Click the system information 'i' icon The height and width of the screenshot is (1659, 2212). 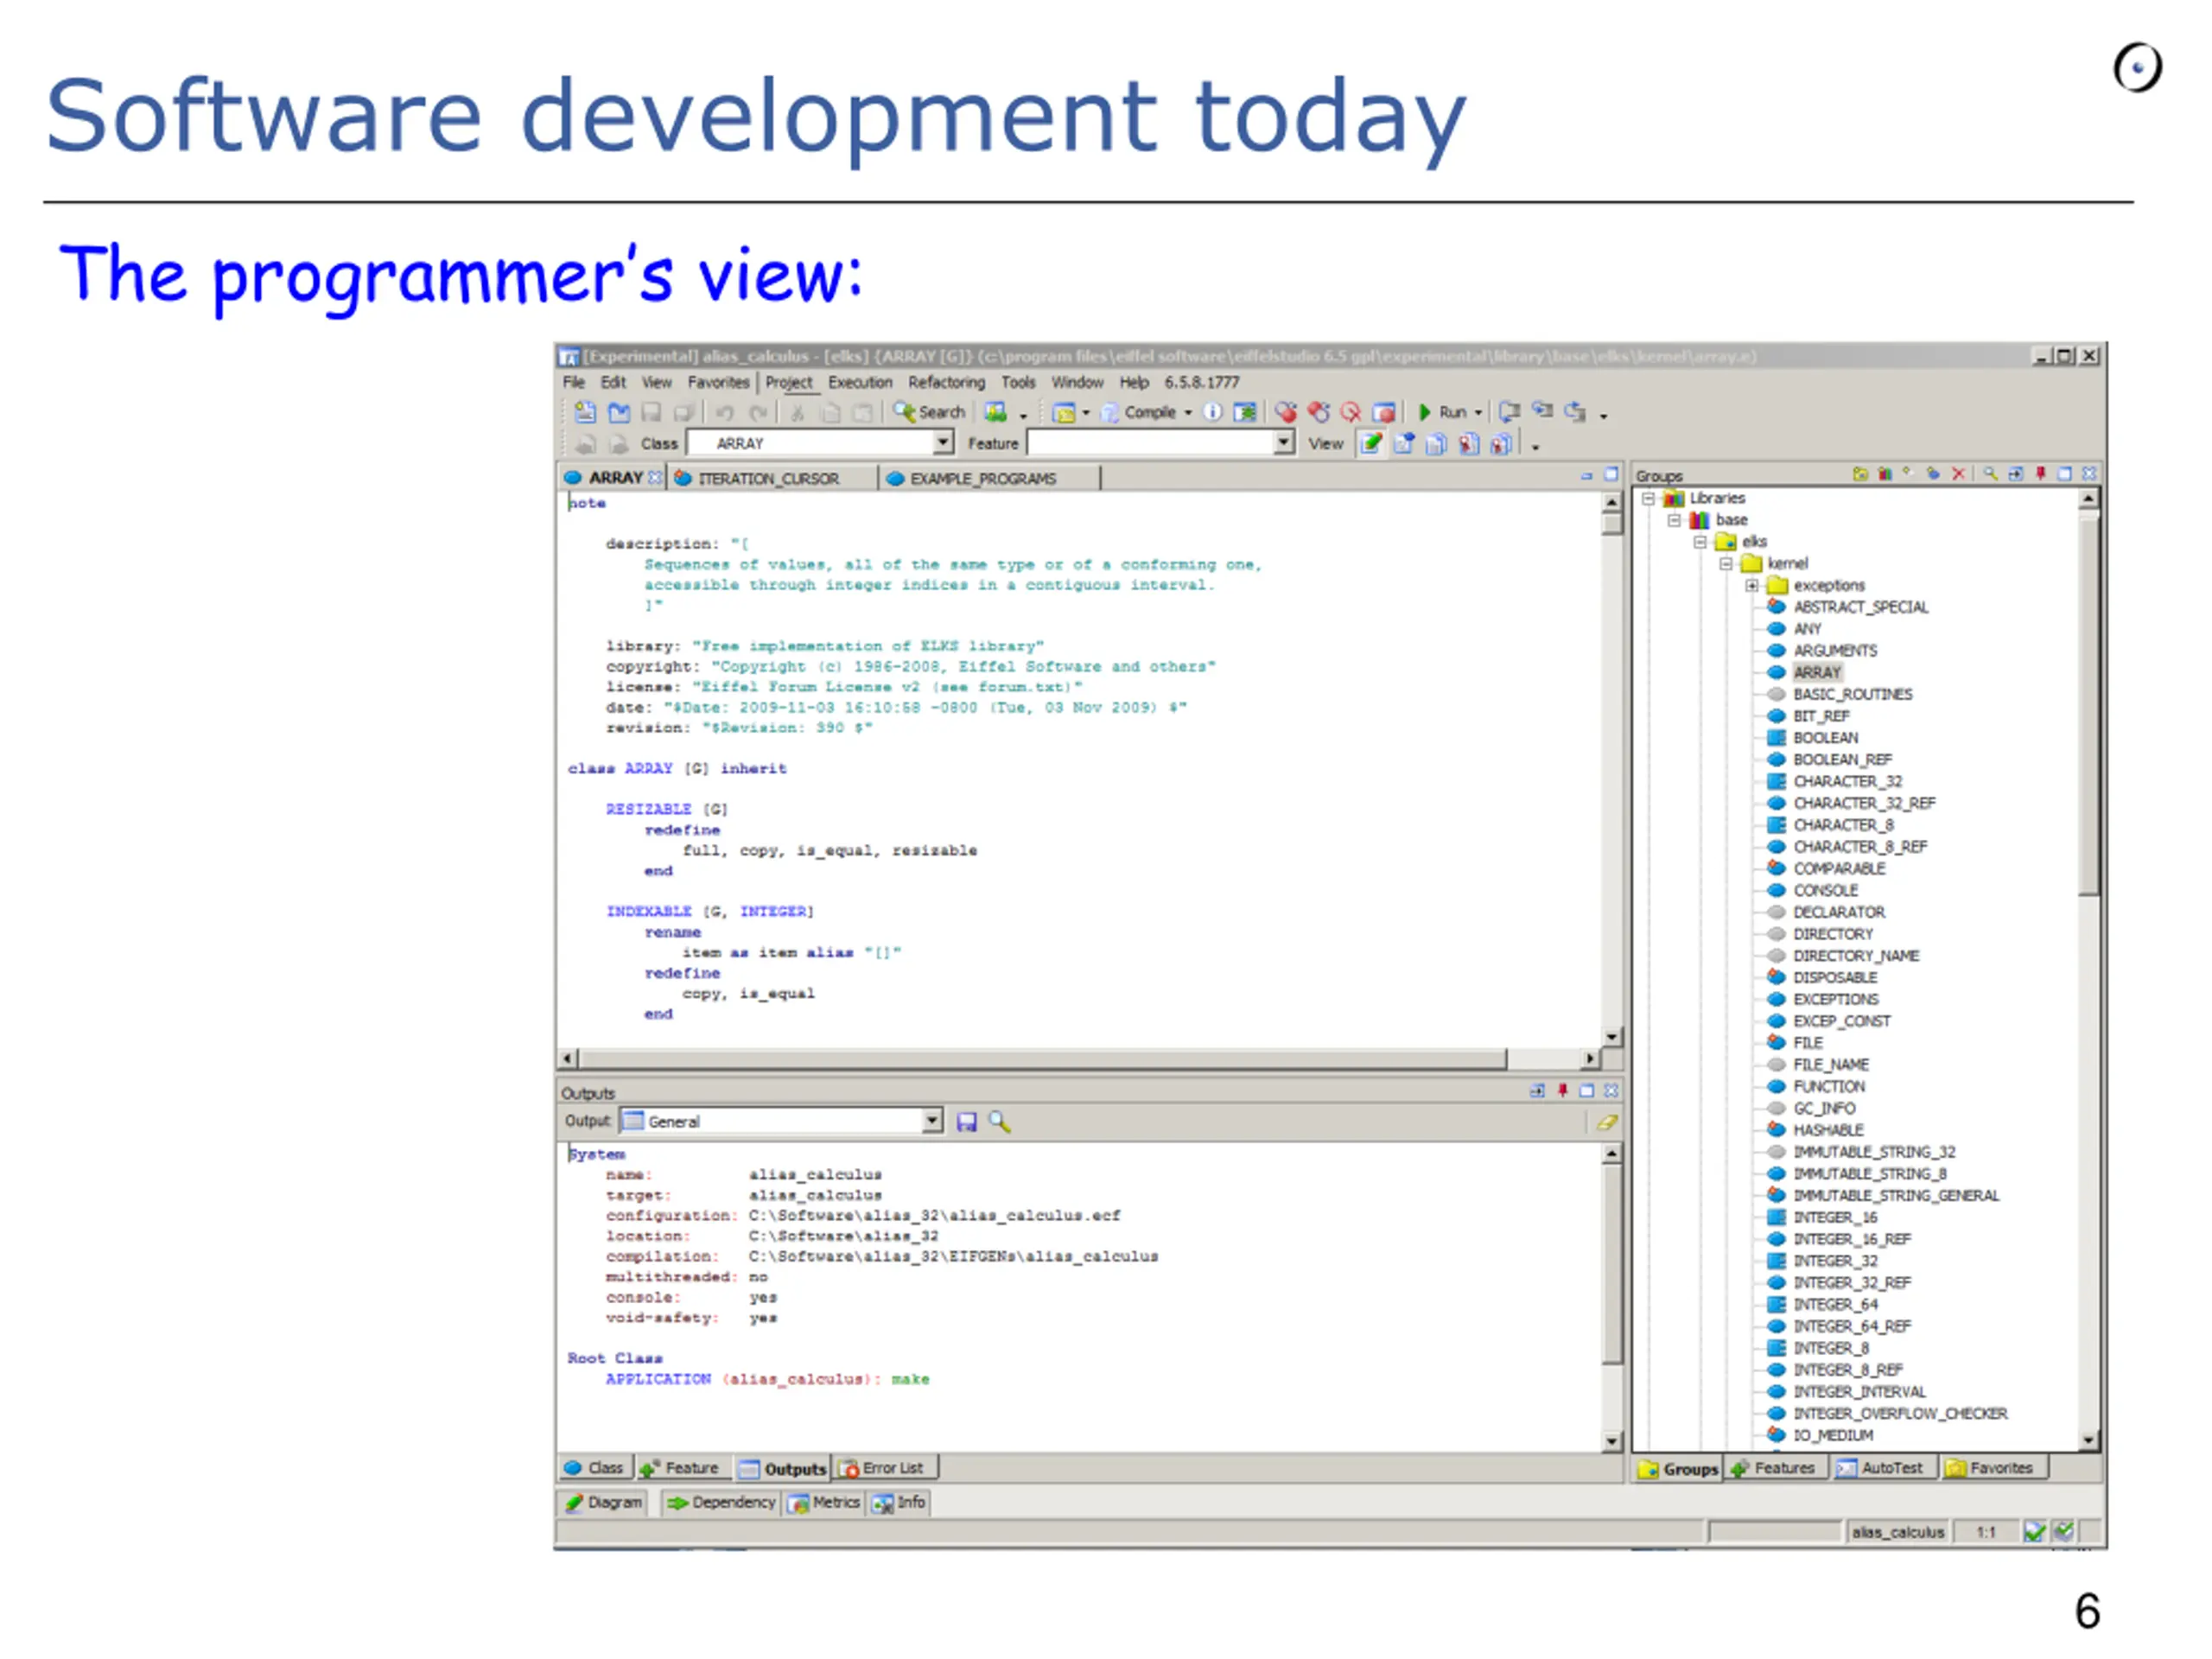pos(1212,412)
